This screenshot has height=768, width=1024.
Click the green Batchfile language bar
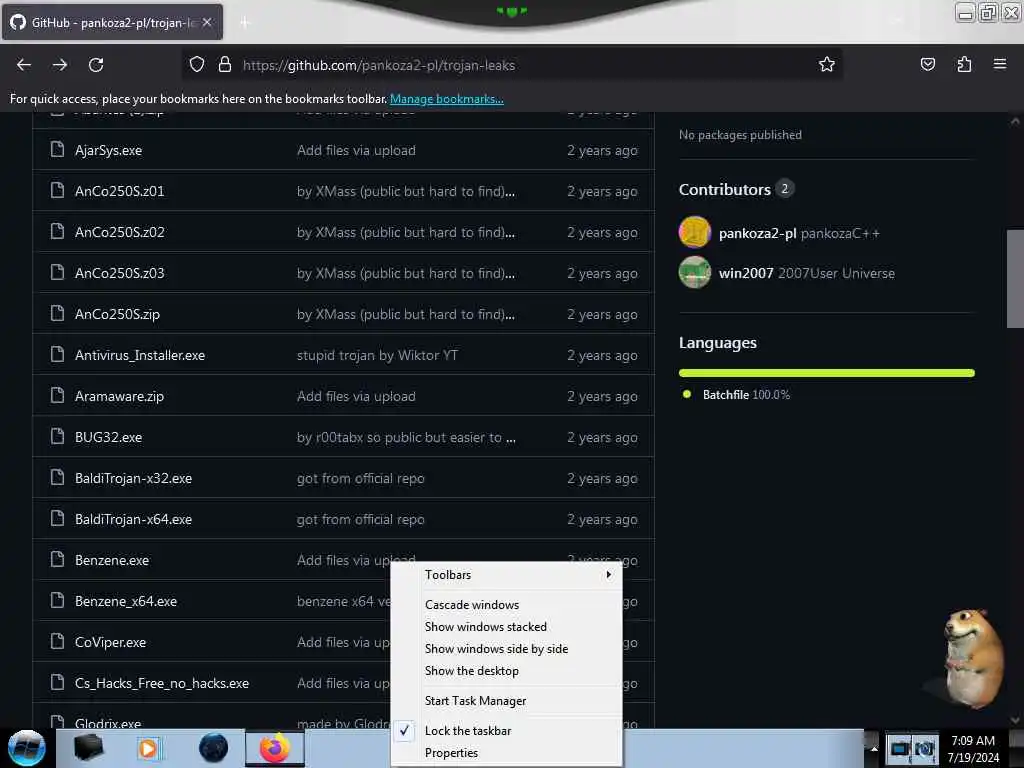[x=826, y=373]
